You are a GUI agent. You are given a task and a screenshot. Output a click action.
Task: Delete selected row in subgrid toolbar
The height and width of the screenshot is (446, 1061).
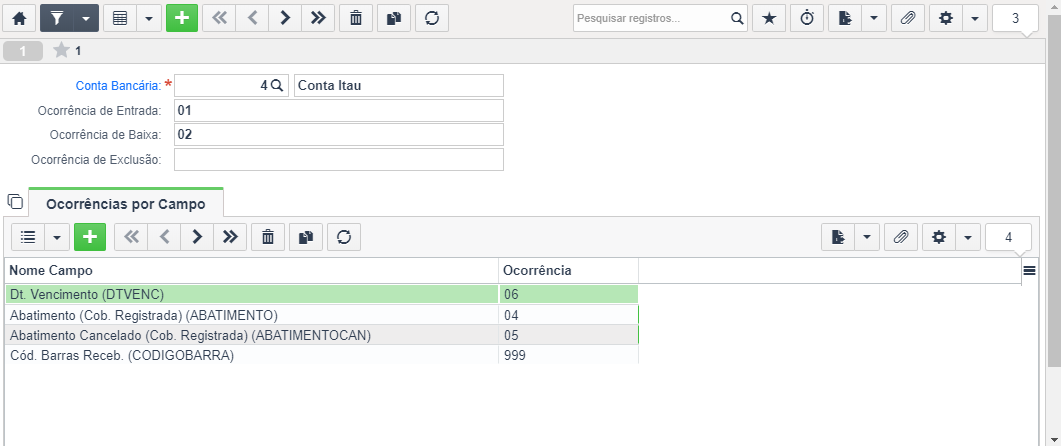[x=268, y=237]
